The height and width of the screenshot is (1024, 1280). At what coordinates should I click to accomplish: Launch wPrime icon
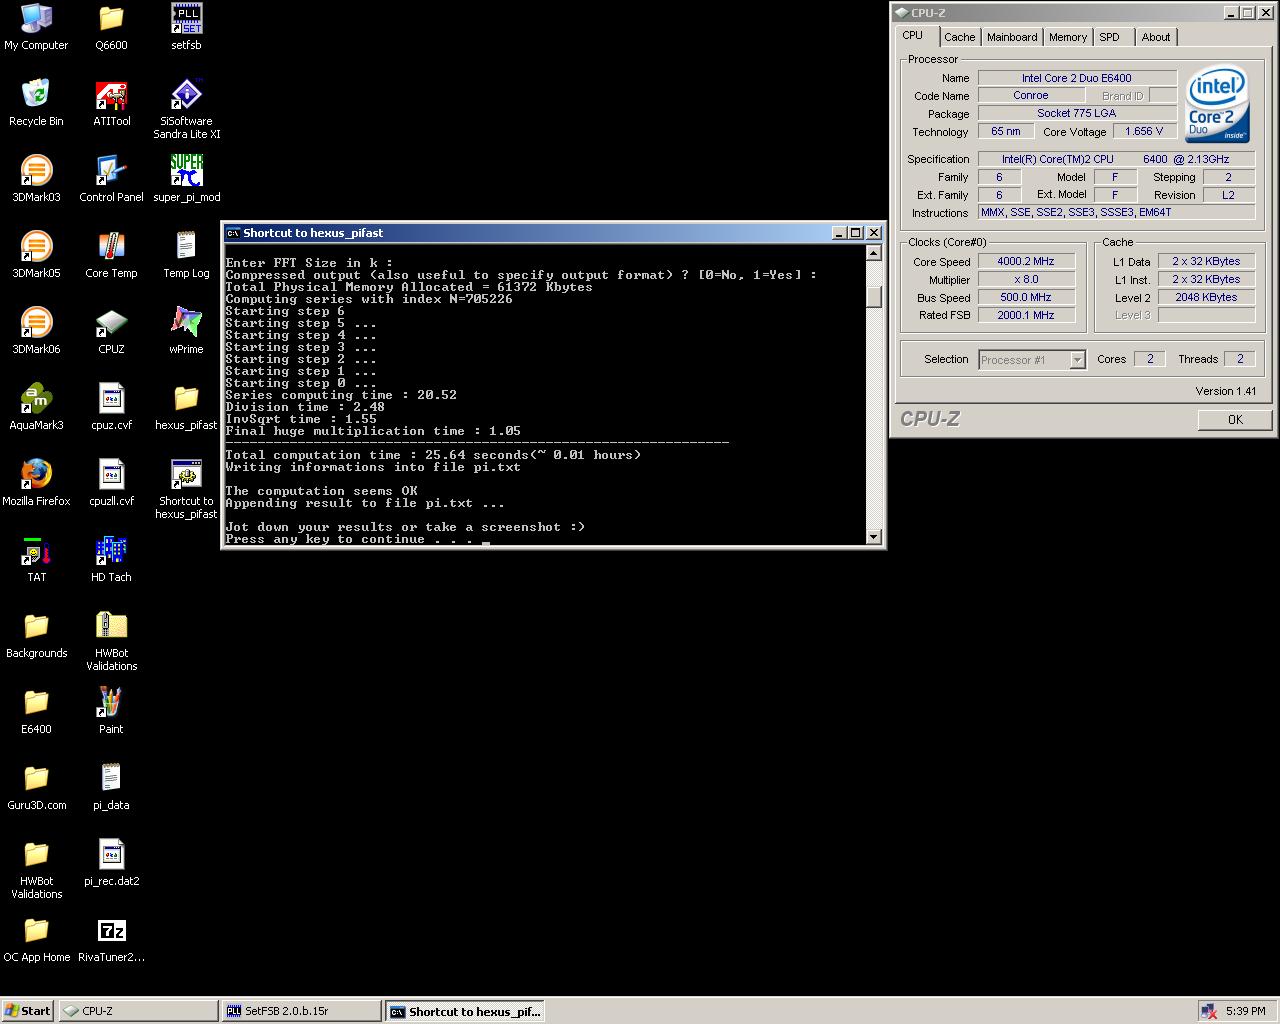(x=186, y=331)
